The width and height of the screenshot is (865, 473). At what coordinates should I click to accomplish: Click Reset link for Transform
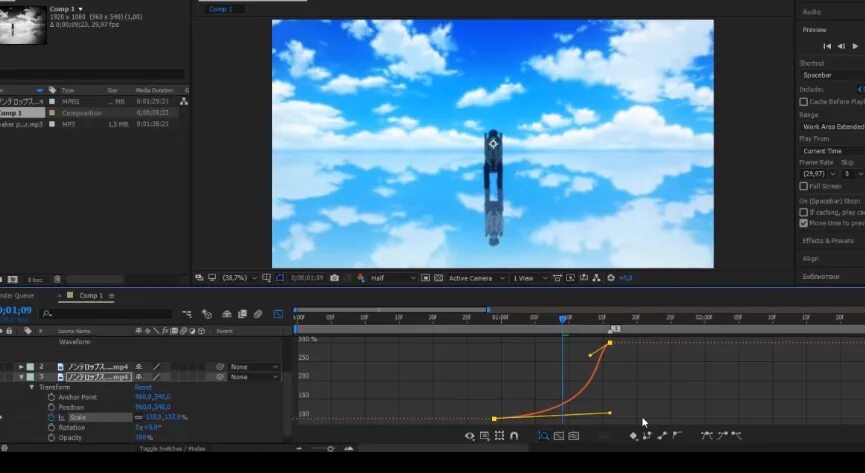coord(143,387)
